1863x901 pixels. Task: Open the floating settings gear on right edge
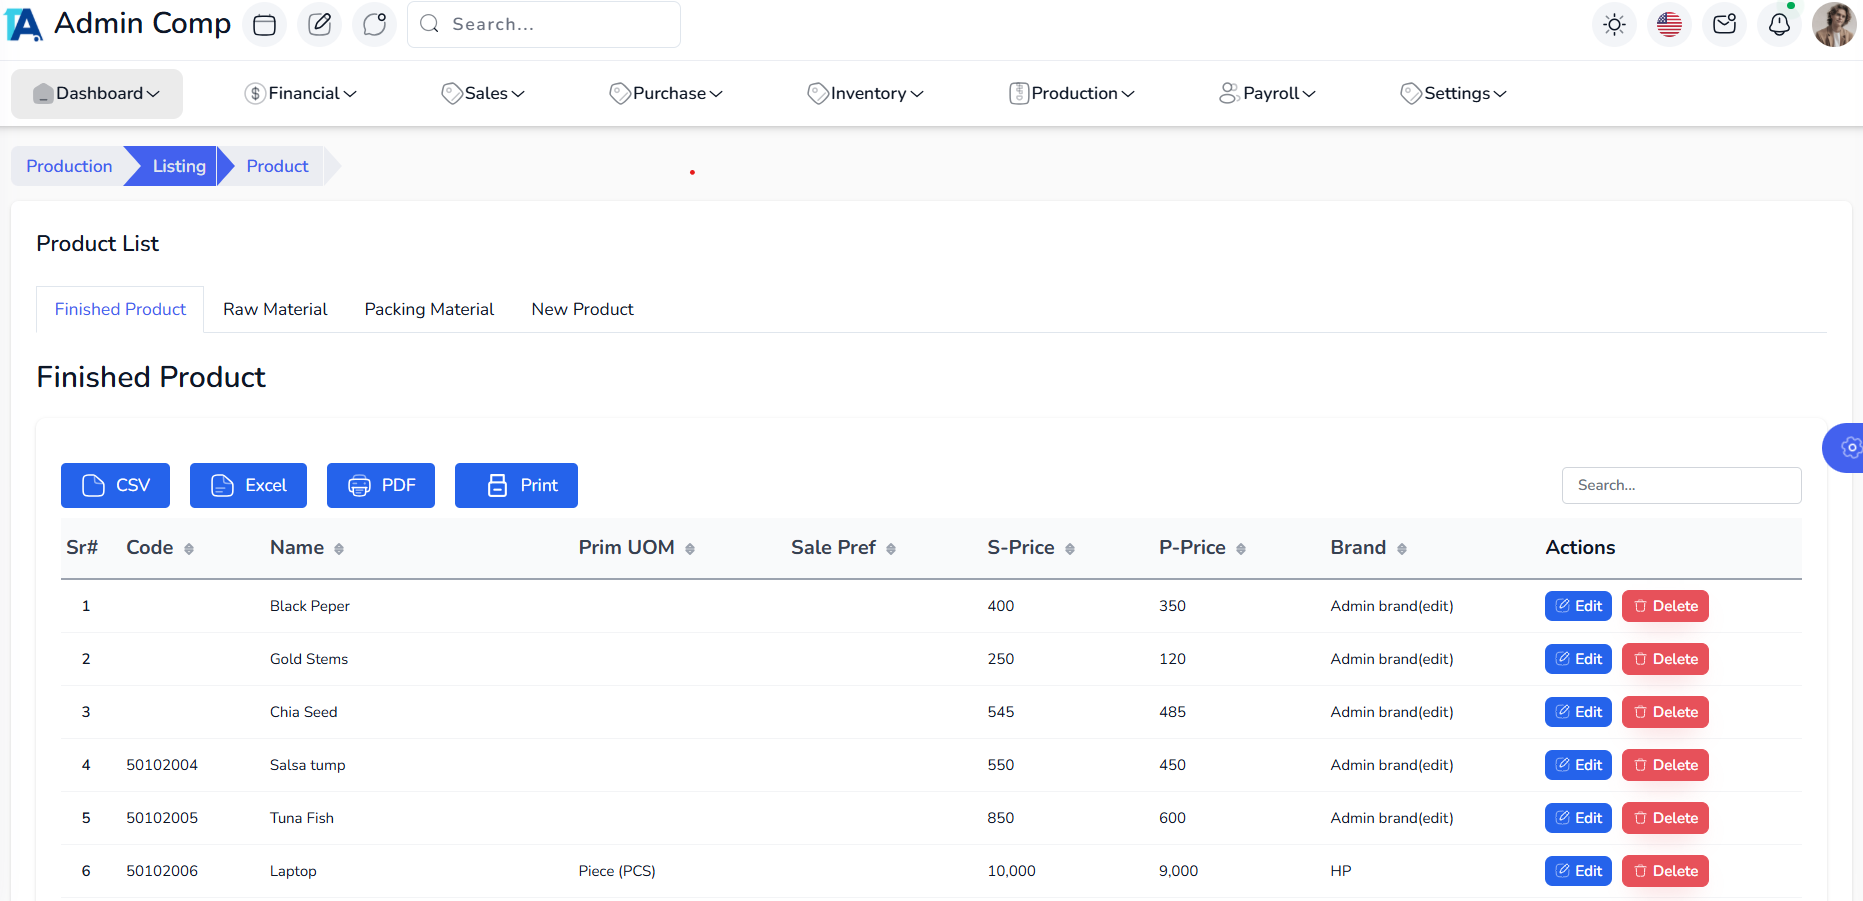click(1848, 448)
